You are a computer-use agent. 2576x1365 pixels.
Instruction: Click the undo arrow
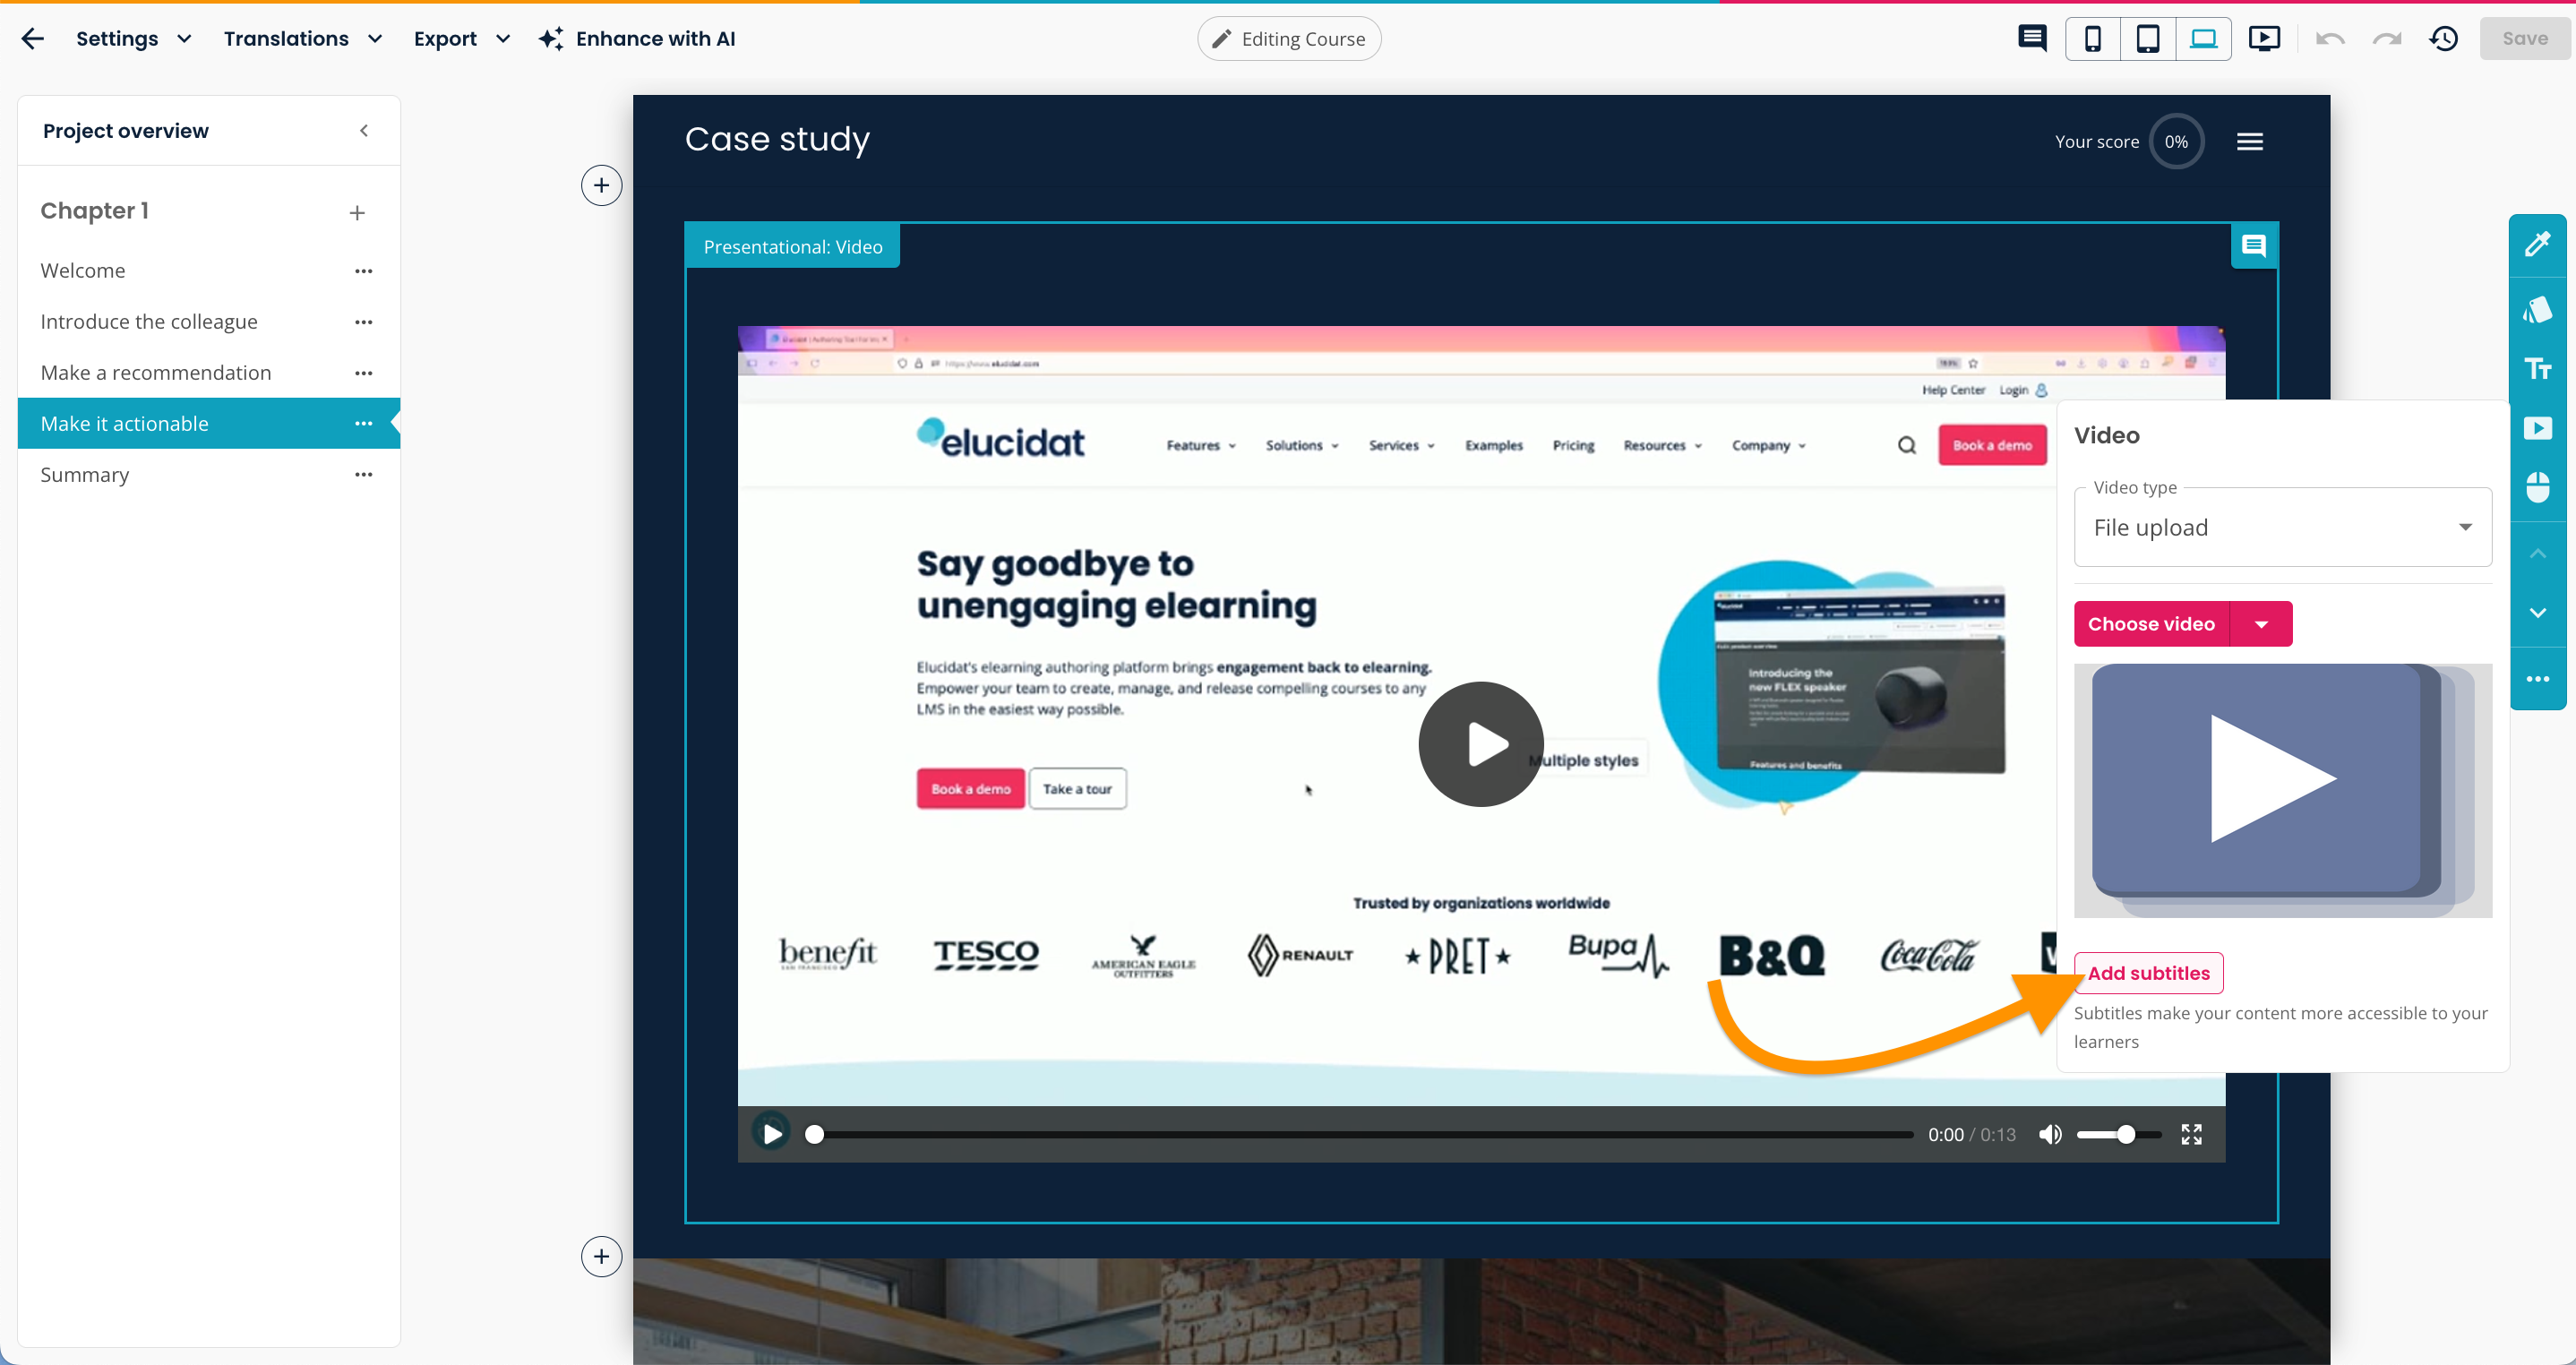[x=2329, y=39]
